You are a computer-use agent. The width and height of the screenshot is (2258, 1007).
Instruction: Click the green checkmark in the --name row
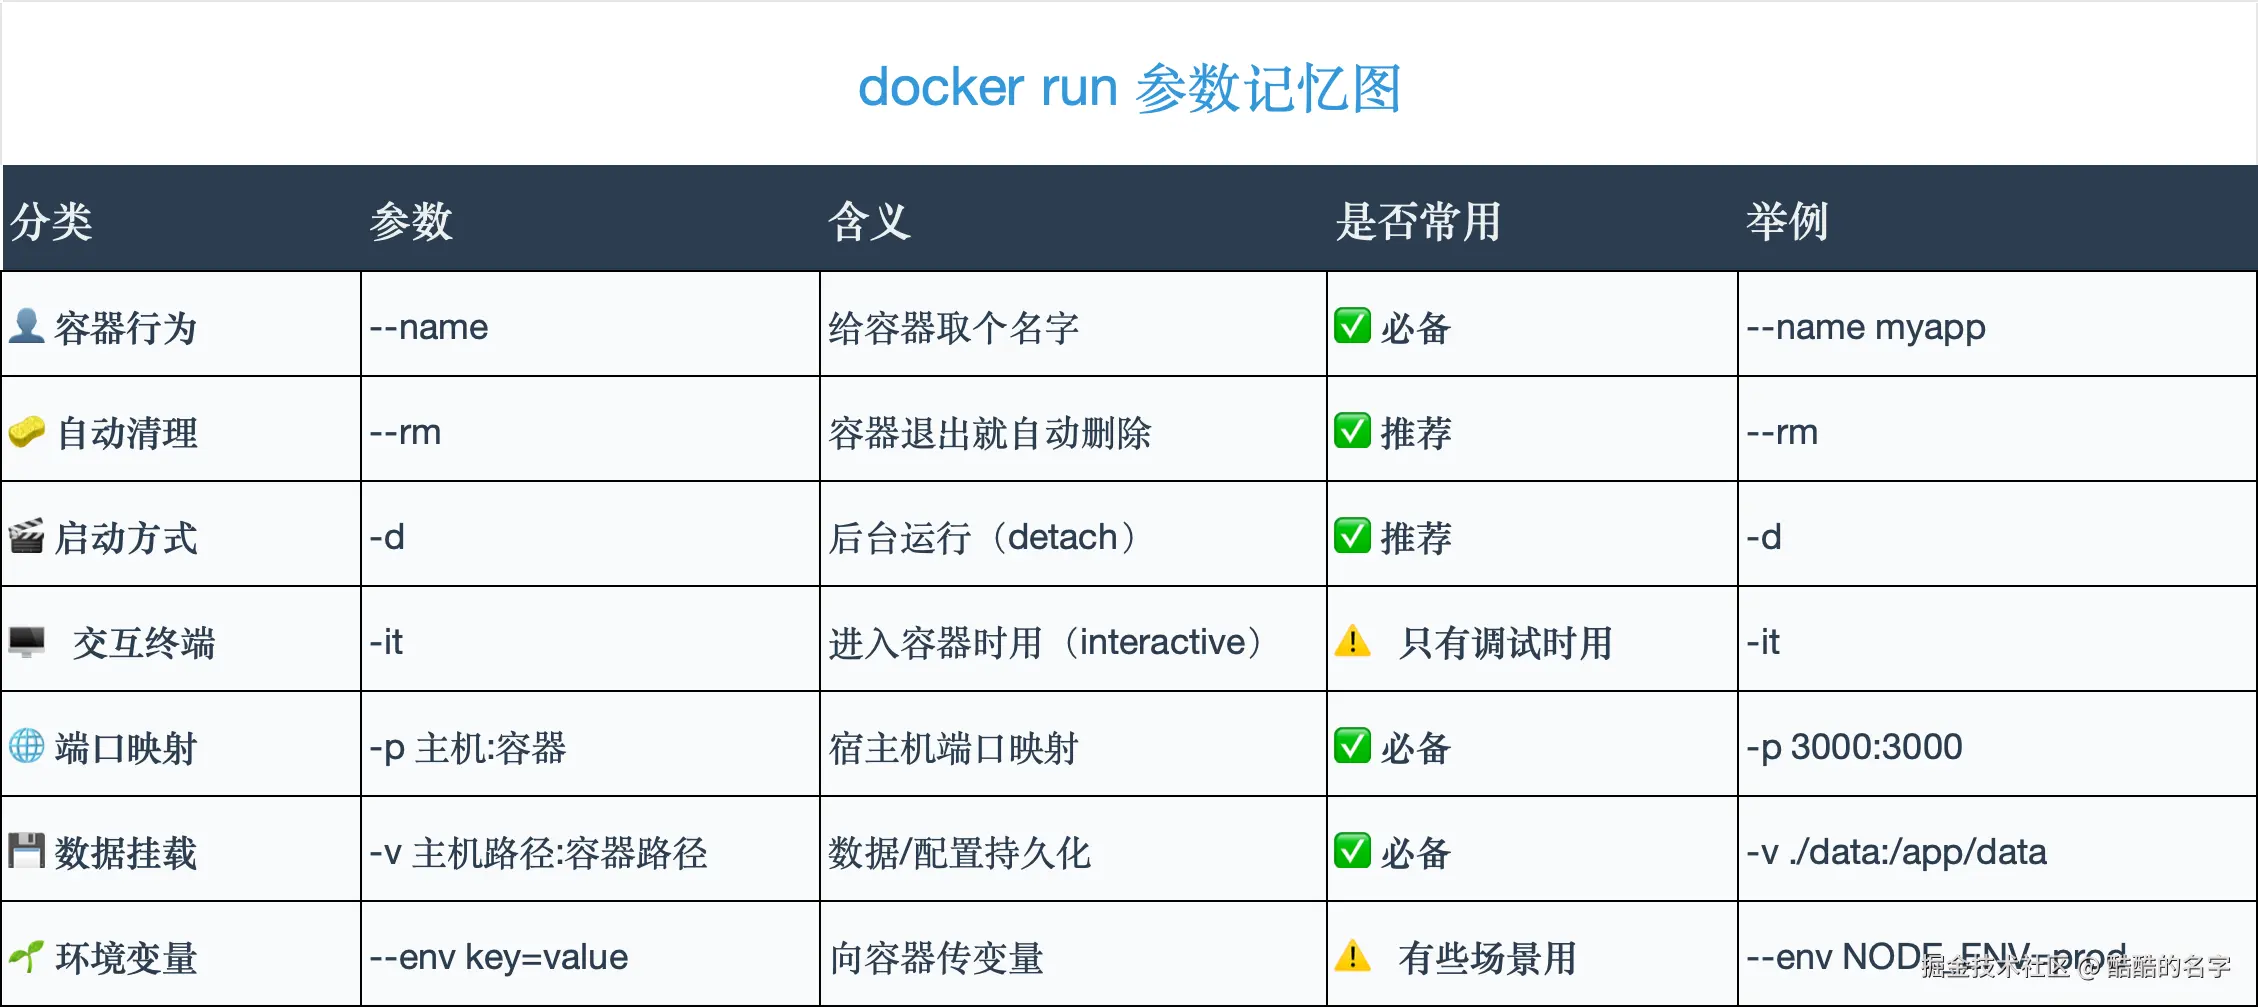coord(1352,326)
